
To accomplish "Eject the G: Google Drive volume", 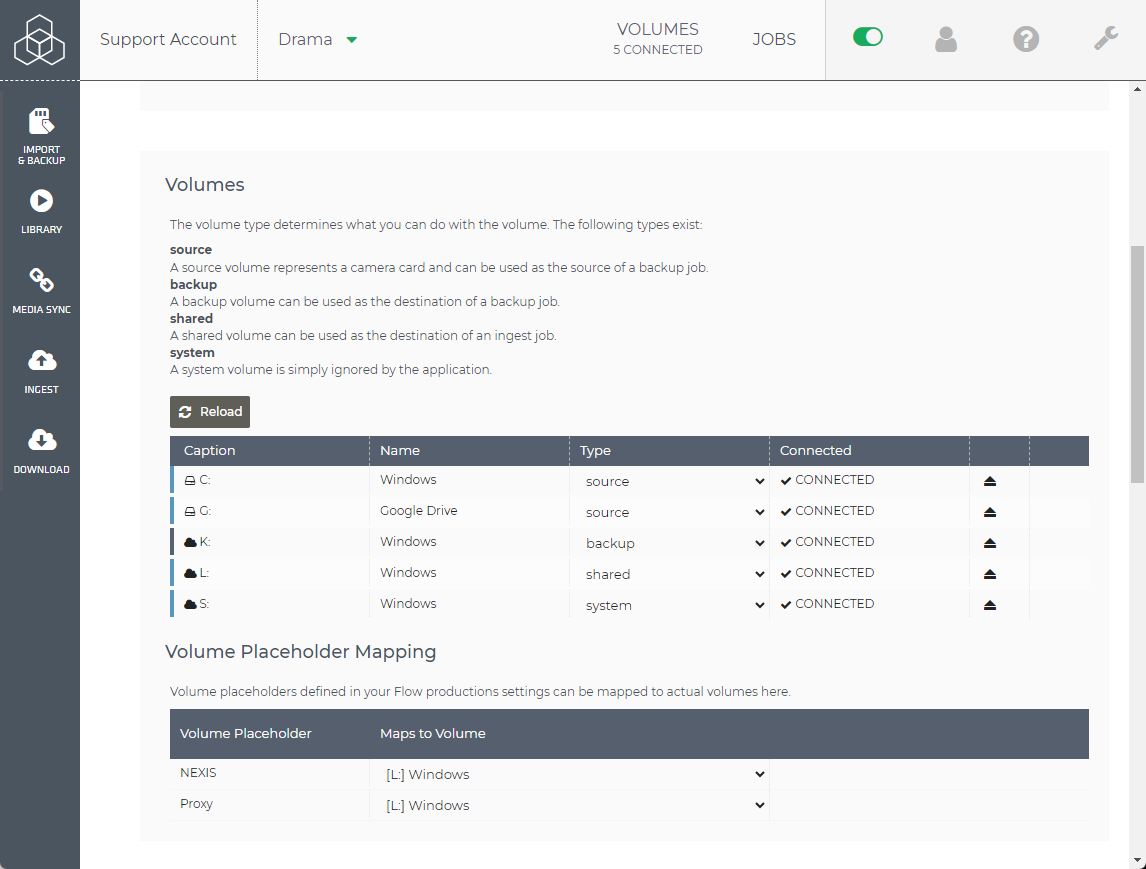I will tap(990, 512).
